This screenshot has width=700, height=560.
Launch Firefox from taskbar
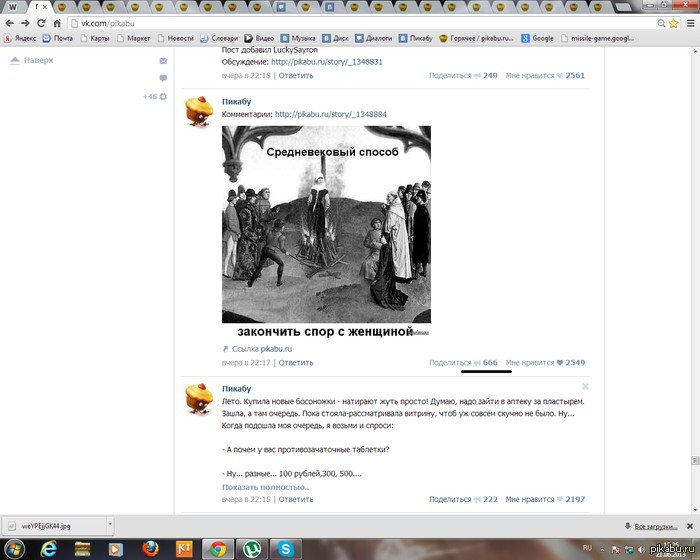coord(151,549)
